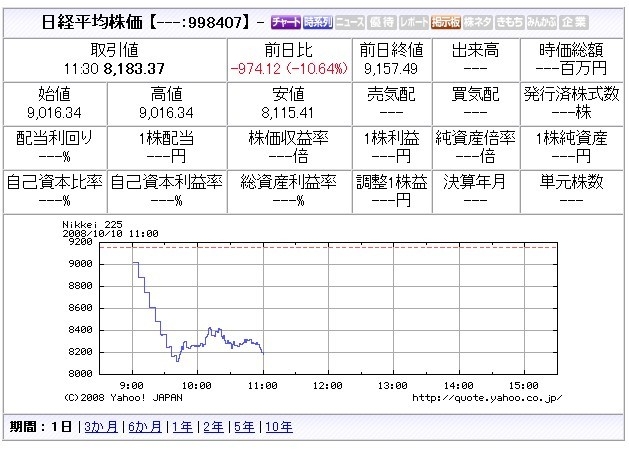This screenshot has height=451, width=629.
Task: Select the 優待 (shareholder benefits) button
Action: tap(382, 22)
